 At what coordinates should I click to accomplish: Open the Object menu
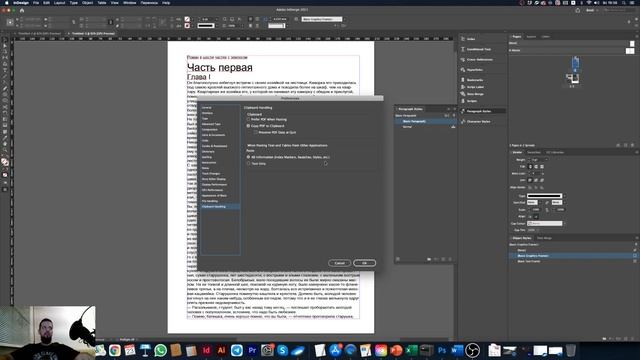coord(87,2)
